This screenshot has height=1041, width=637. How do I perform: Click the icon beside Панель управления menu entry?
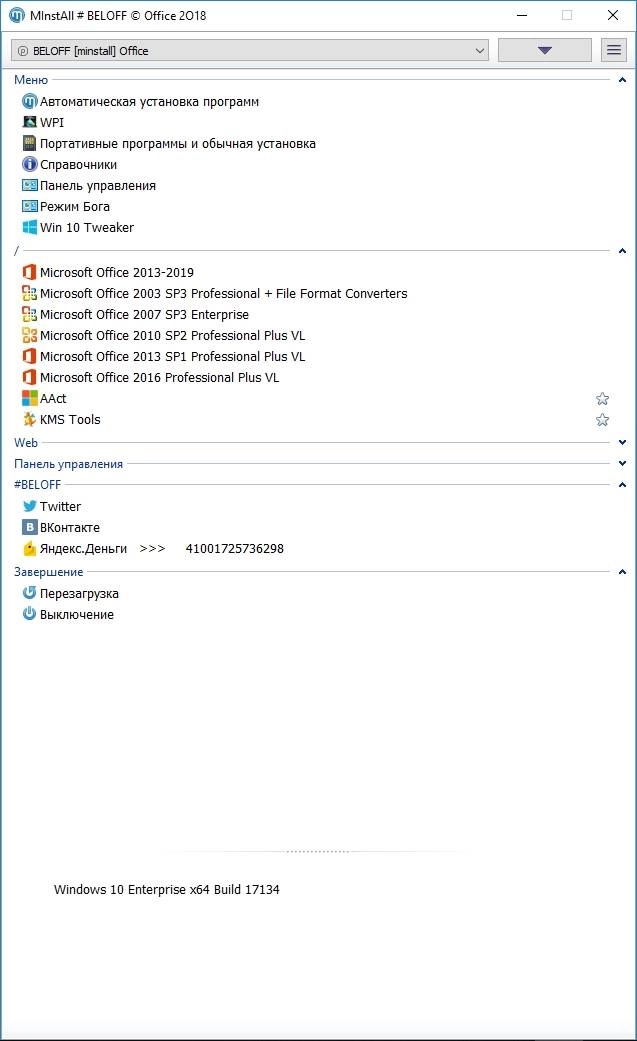(29, 185)
